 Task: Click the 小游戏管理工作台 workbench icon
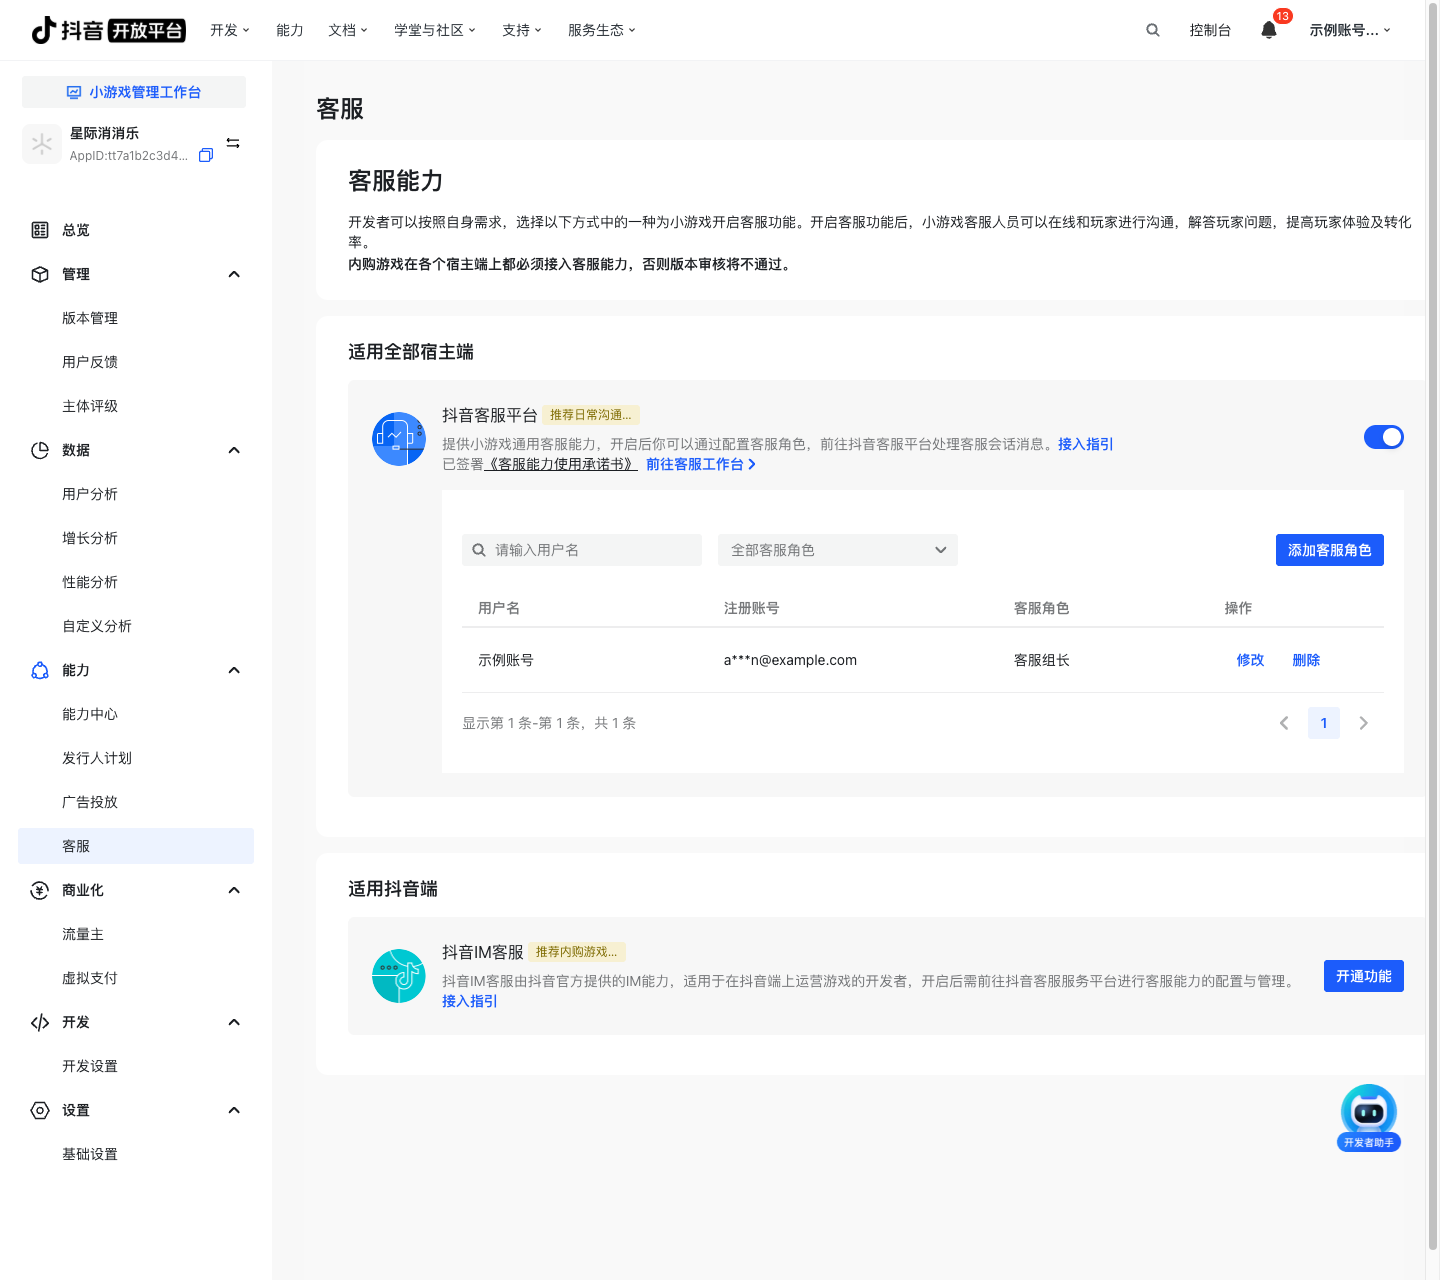tap(74, 92)
